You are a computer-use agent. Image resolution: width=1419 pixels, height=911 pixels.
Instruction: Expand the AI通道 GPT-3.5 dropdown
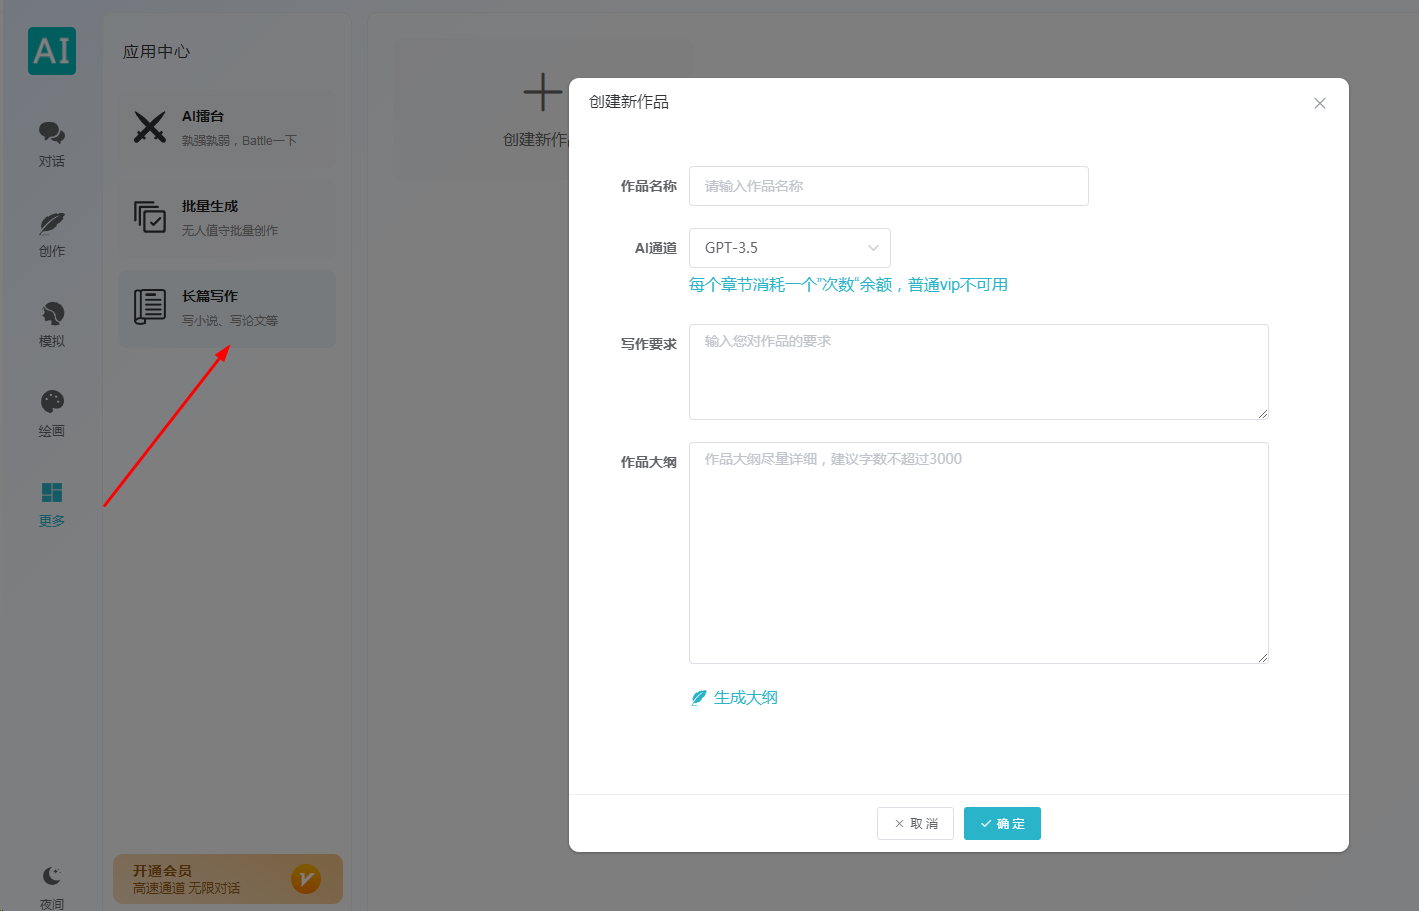[x=790, y=248]
